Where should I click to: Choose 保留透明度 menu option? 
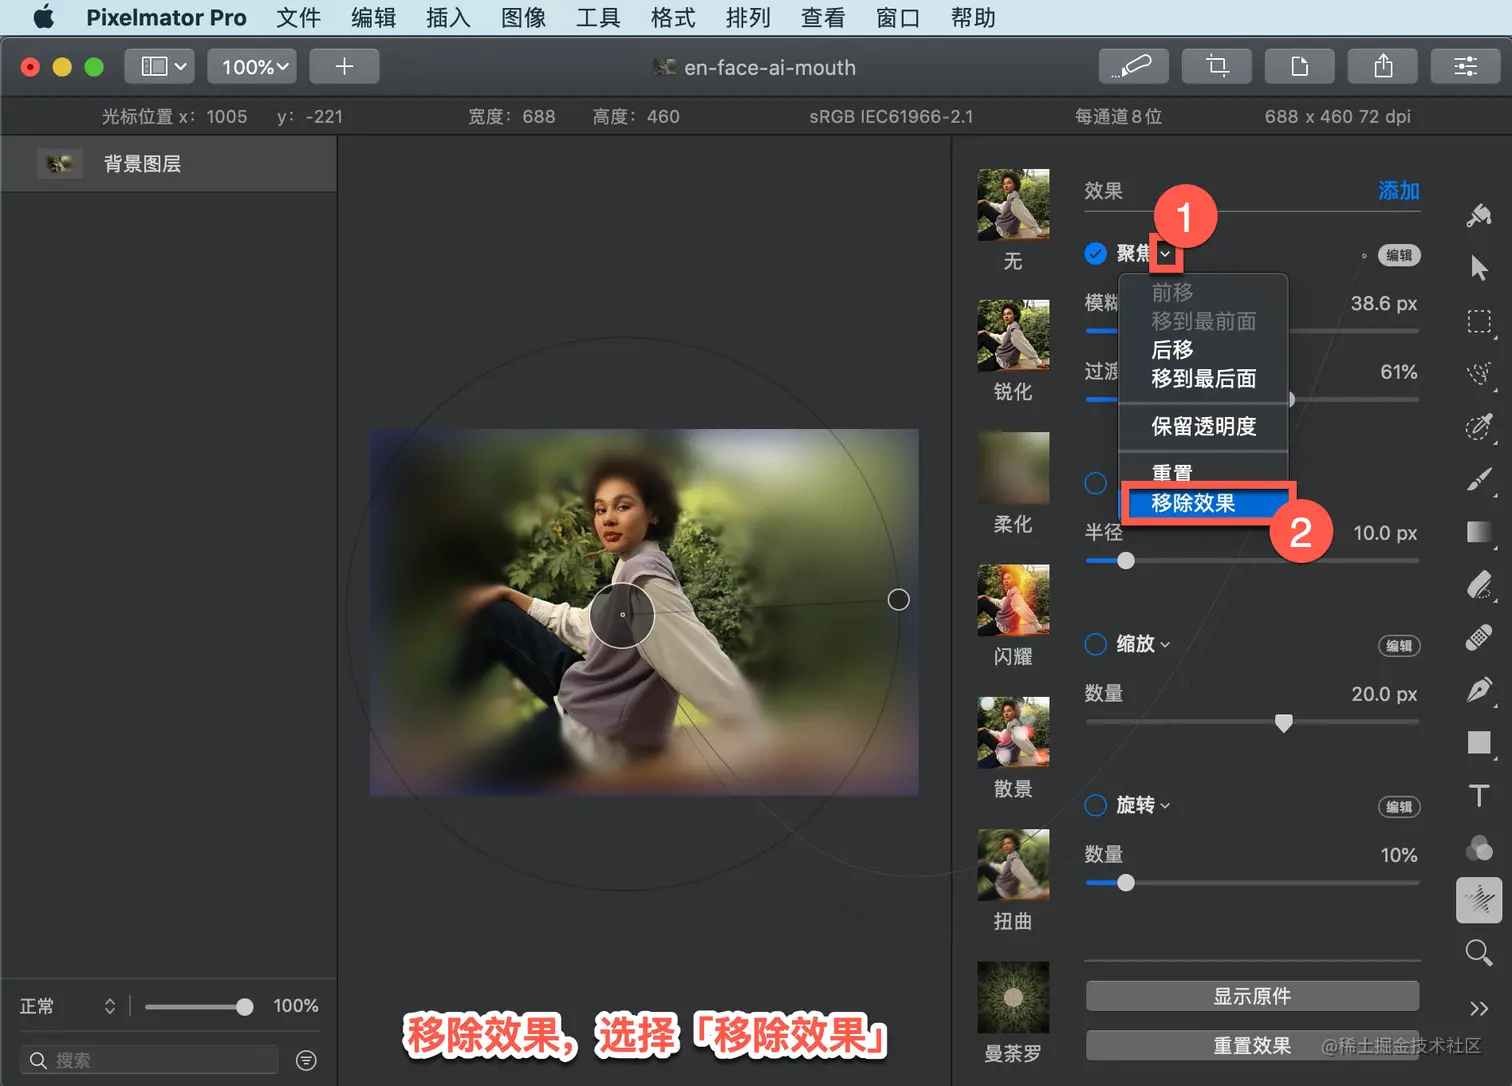click(x=1204, y=427)
